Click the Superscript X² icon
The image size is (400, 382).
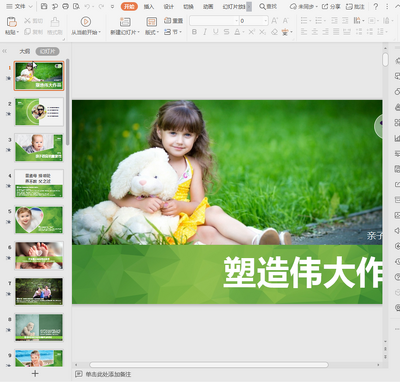tap(252, 32)
